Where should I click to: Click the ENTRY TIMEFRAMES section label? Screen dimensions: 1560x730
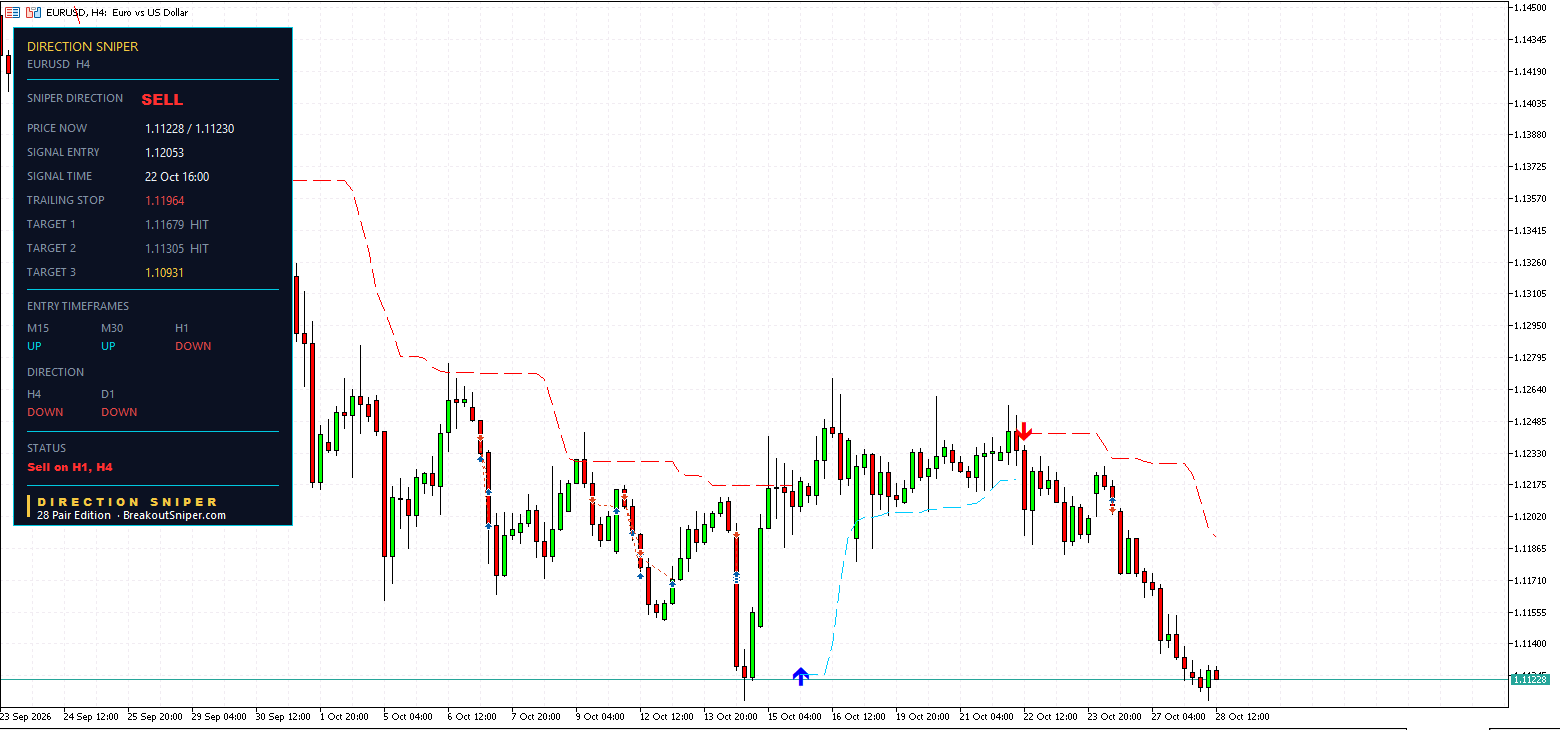click(x=78, y=306)
